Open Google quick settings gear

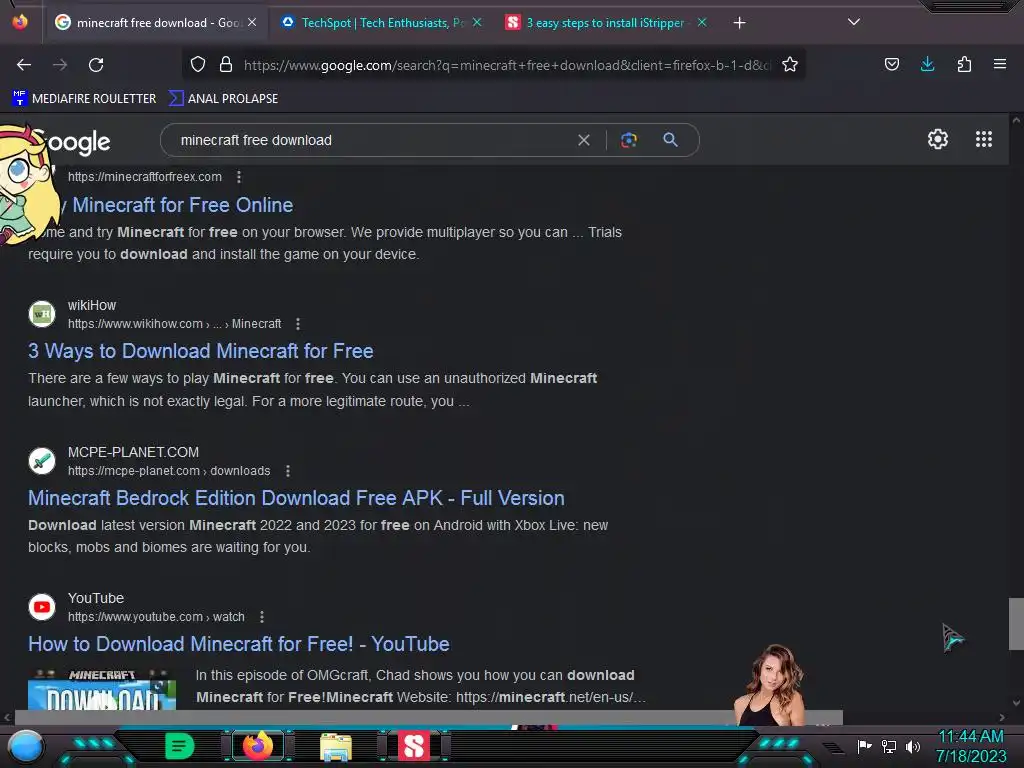(938, 139)
